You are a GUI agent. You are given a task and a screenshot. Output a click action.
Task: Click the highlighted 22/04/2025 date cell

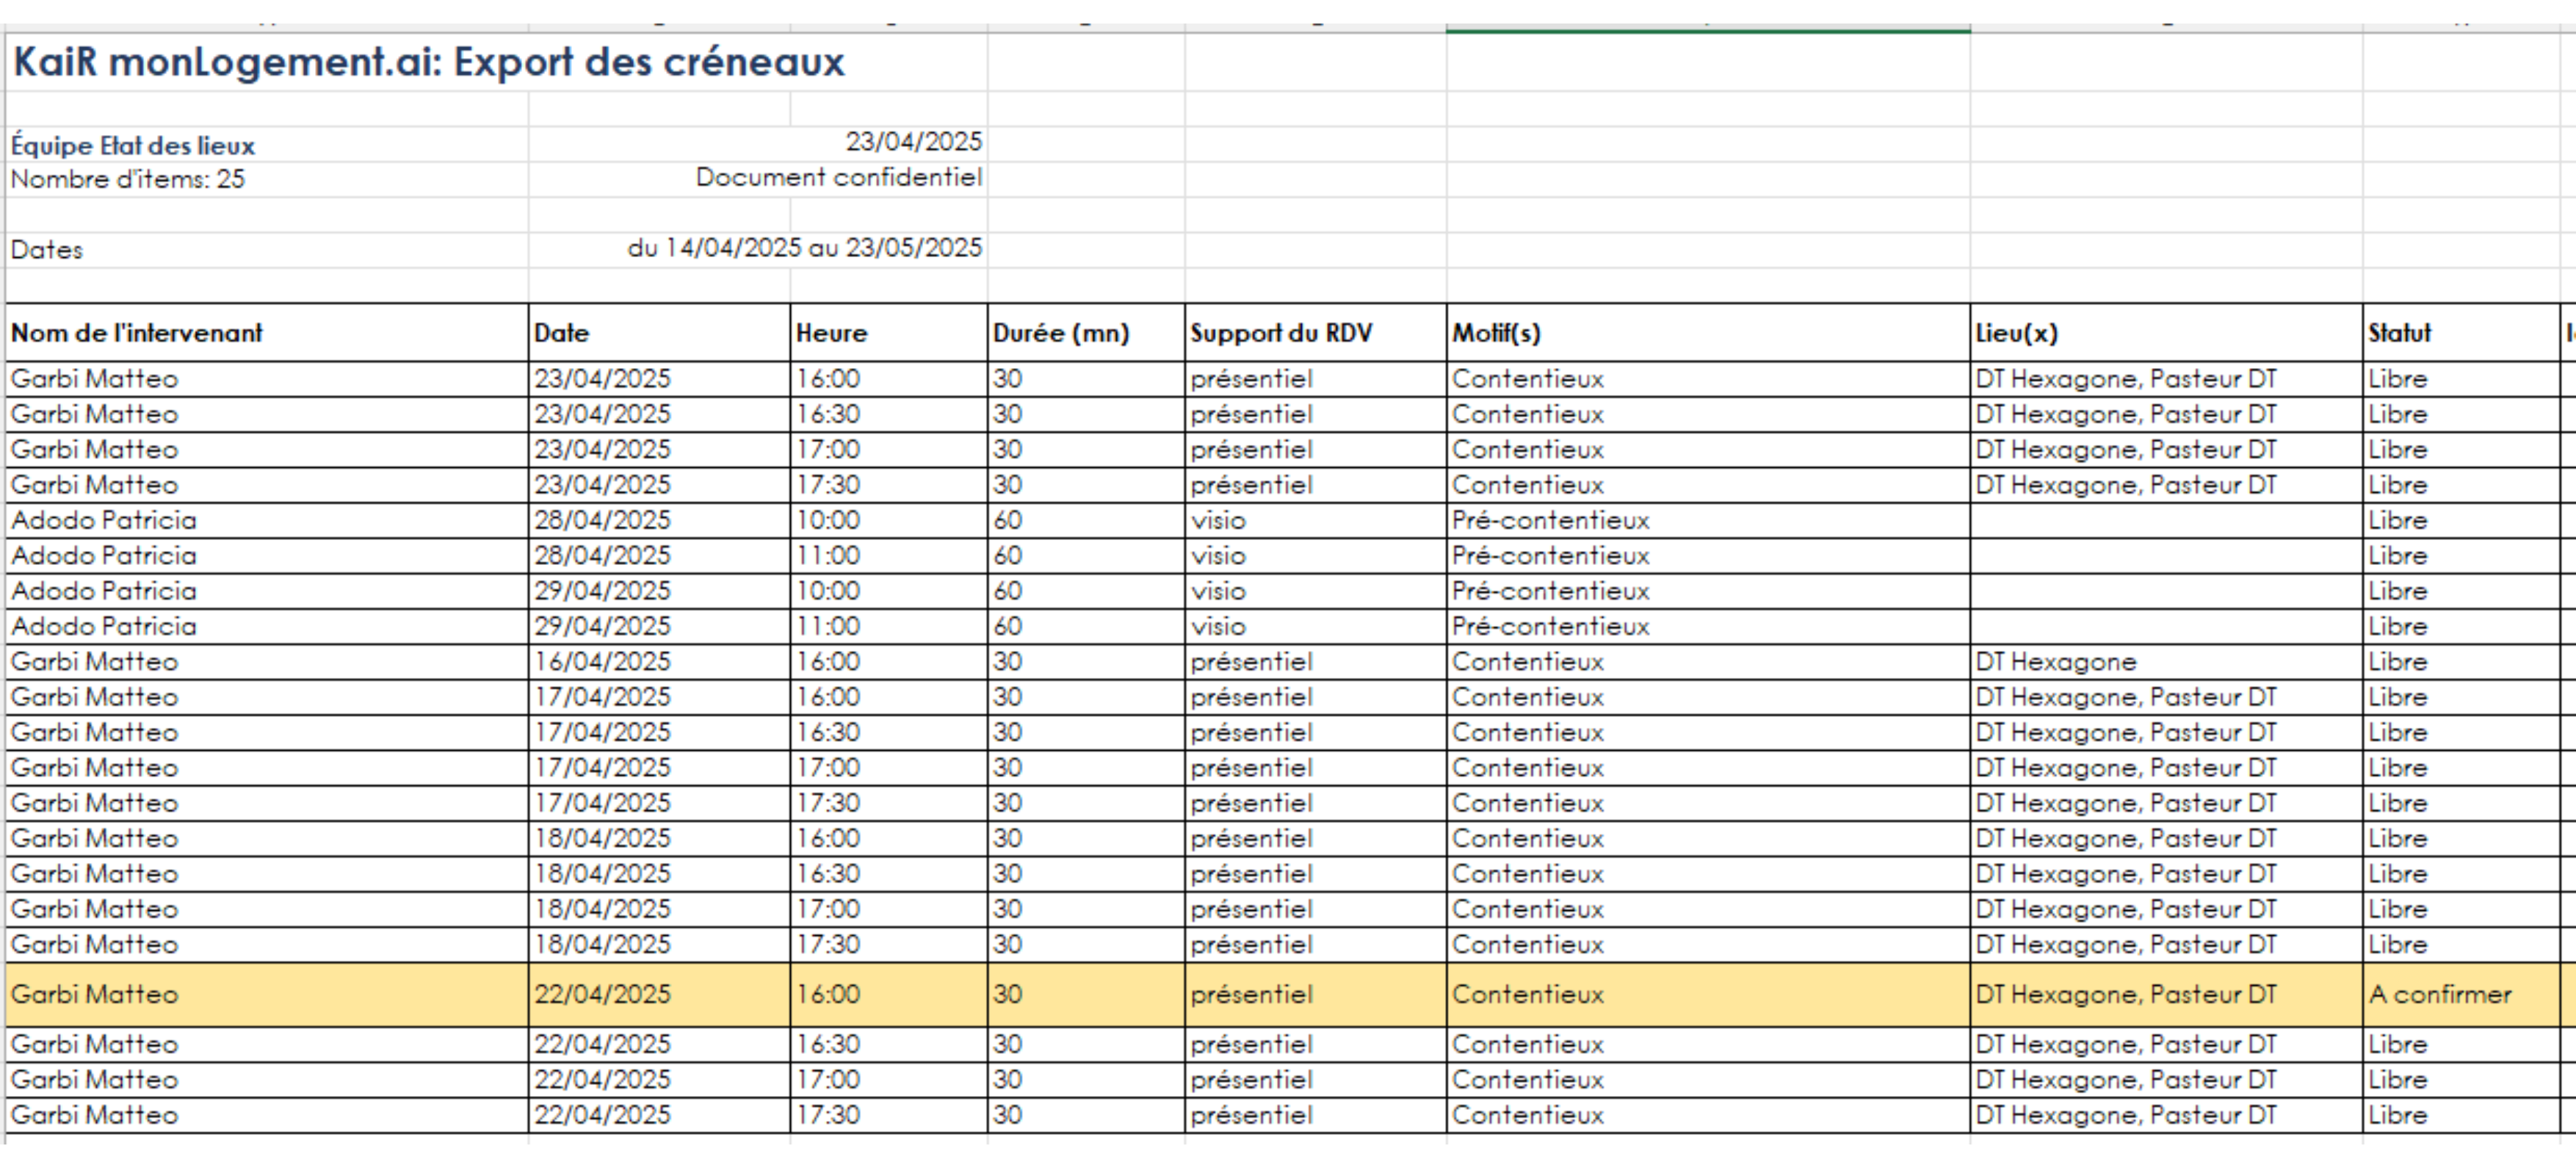pyautogui.click(x=602, y=994)
